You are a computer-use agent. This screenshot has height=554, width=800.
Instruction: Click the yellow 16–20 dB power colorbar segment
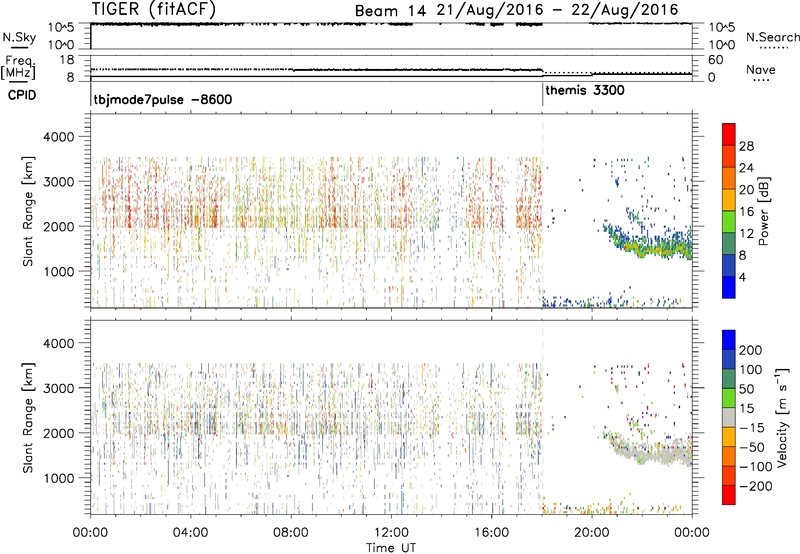729,199
